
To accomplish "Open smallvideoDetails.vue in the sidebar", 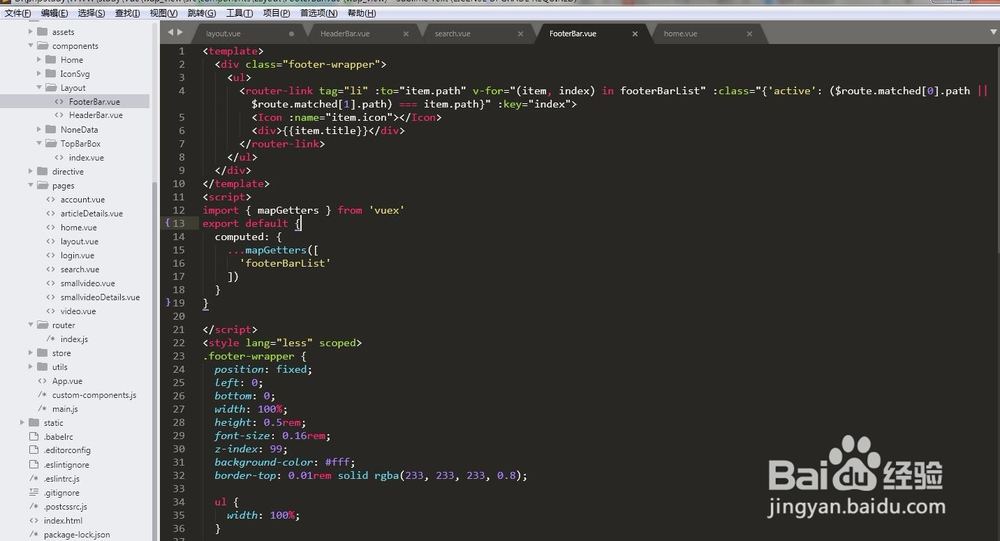I will pyautogui.click(x=100, y=297).
